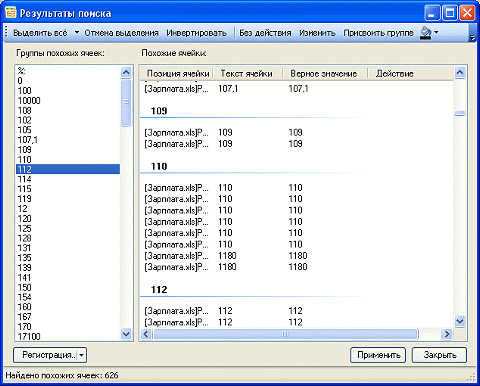Click groups list scroll down arrow
Image resolution: width=480 pixels, height=386 pixels.
(x=126, y=334)
